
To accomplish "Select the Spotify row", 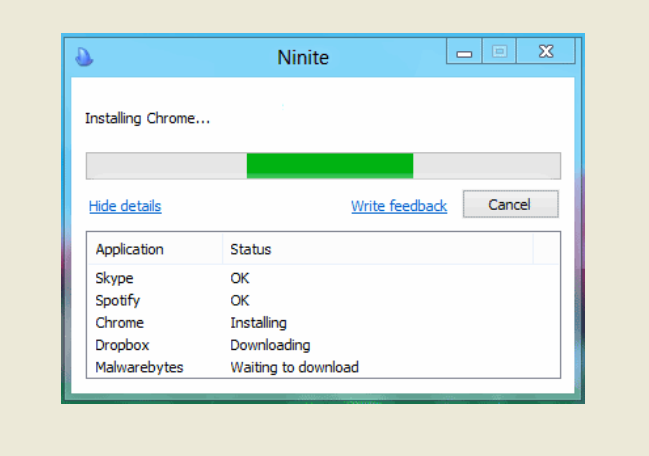I will click(117, 300).
